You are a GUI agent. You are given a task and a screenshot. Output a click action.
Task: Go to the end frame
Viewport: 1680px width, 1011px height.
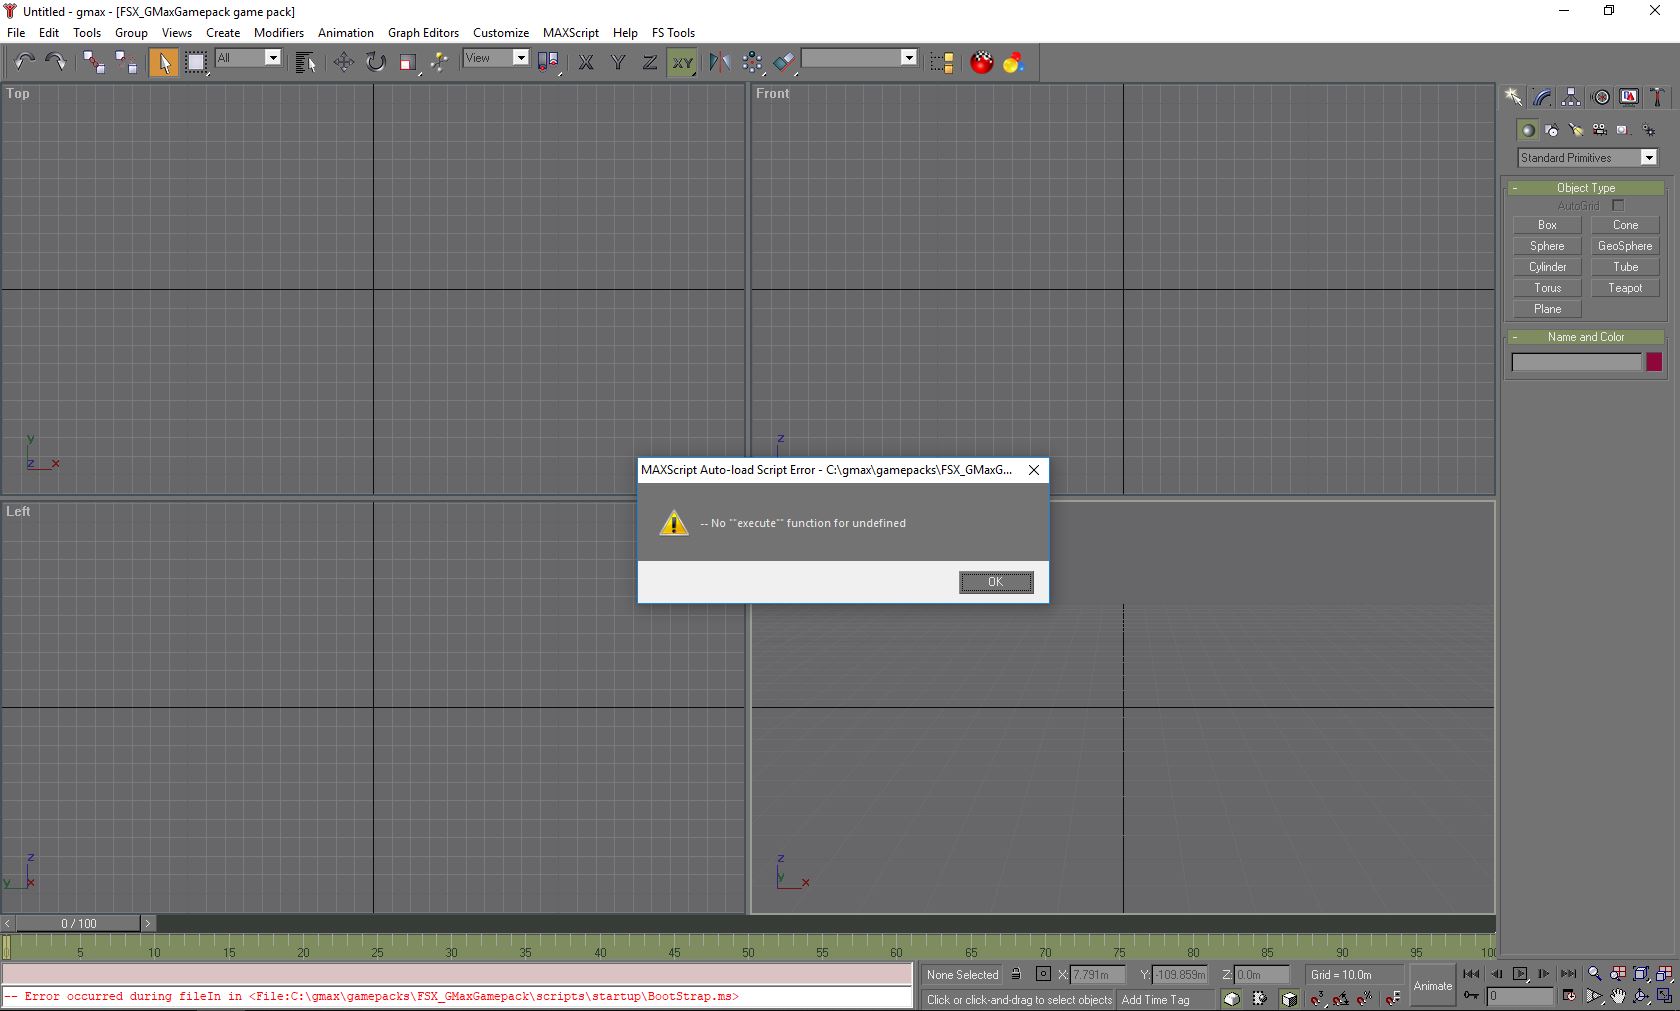coord(1568,974)
